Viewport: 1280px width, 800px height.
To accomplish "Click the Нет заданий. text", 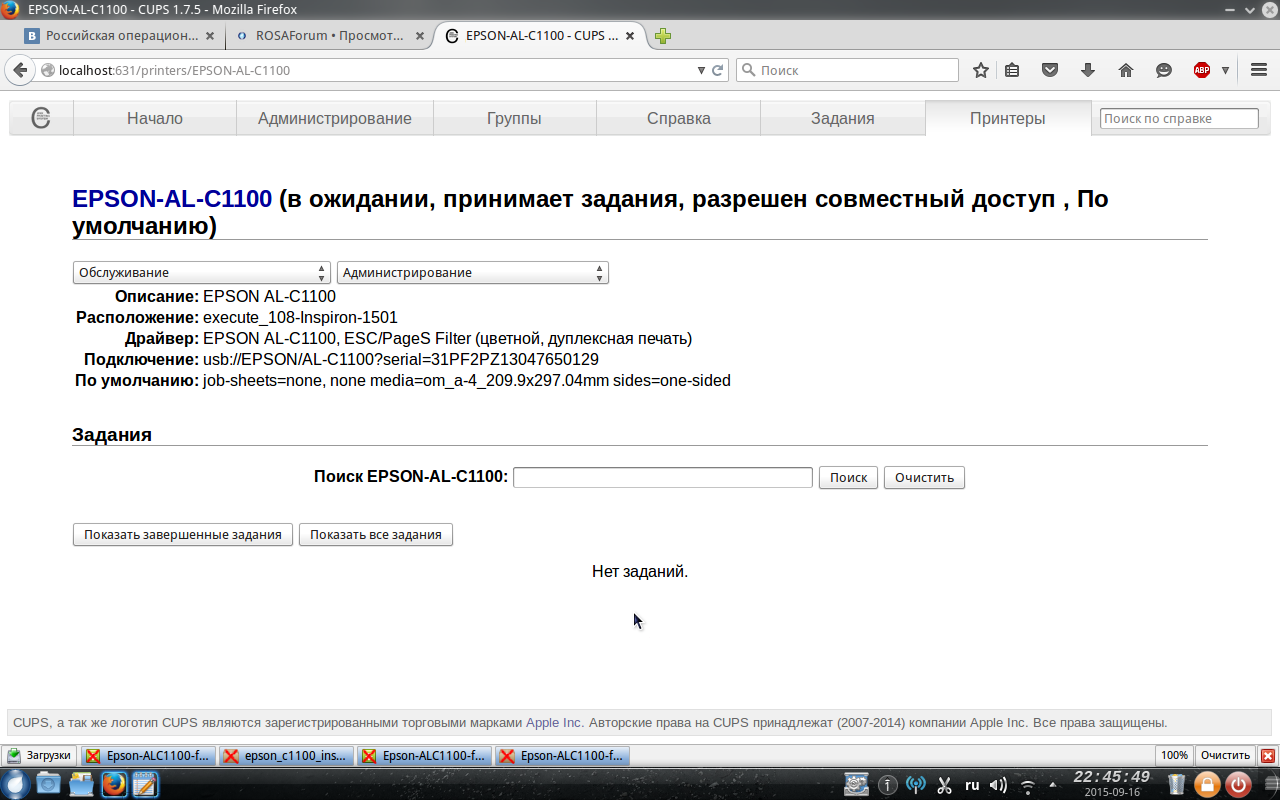I will coord(640,572).
